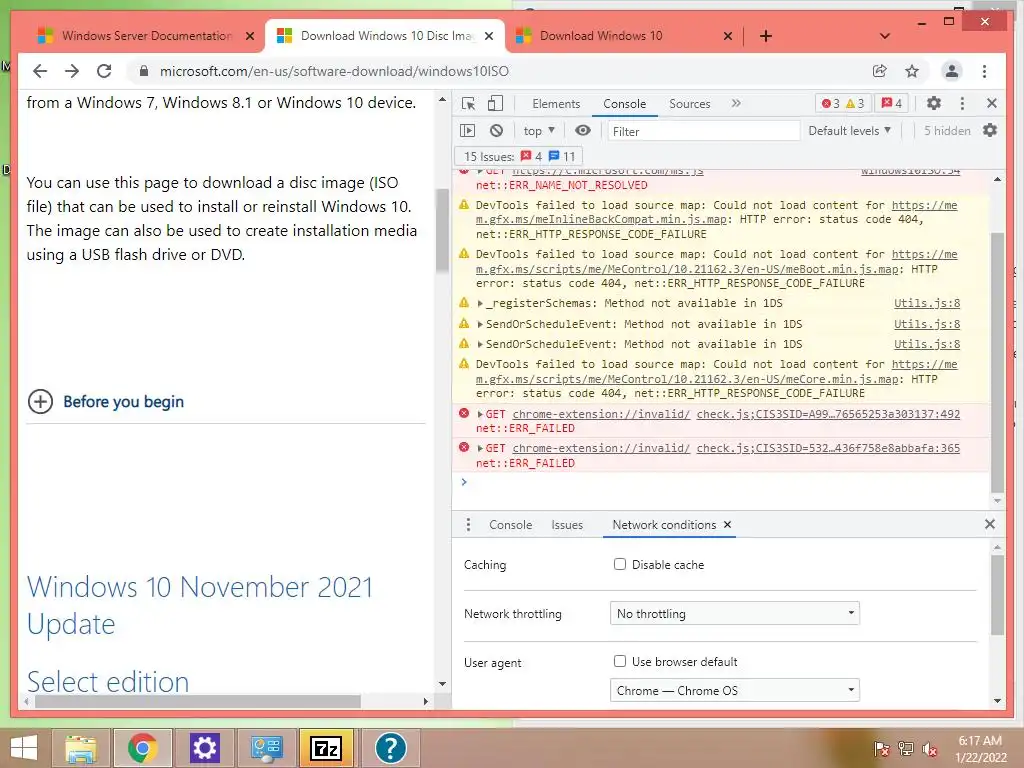Switch to the Elements panel tab
The width and height of the screenshot is (1024, 768).
556,104
